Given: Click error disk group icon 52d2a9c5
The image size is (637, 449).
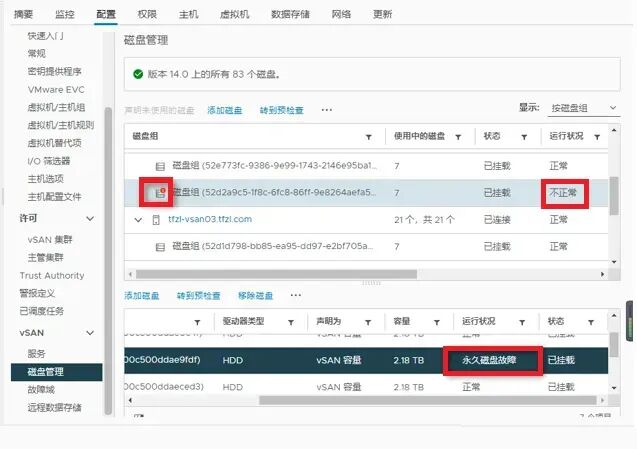Looking at the screenshot, I should click(x=160, y=193).
